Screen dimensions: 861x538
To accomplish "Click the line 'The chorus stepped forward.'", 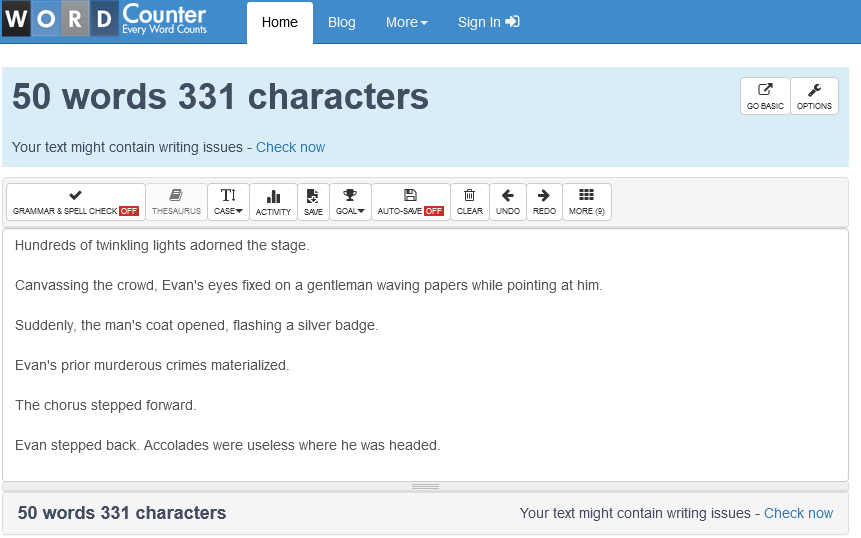I will pos(105,405).
